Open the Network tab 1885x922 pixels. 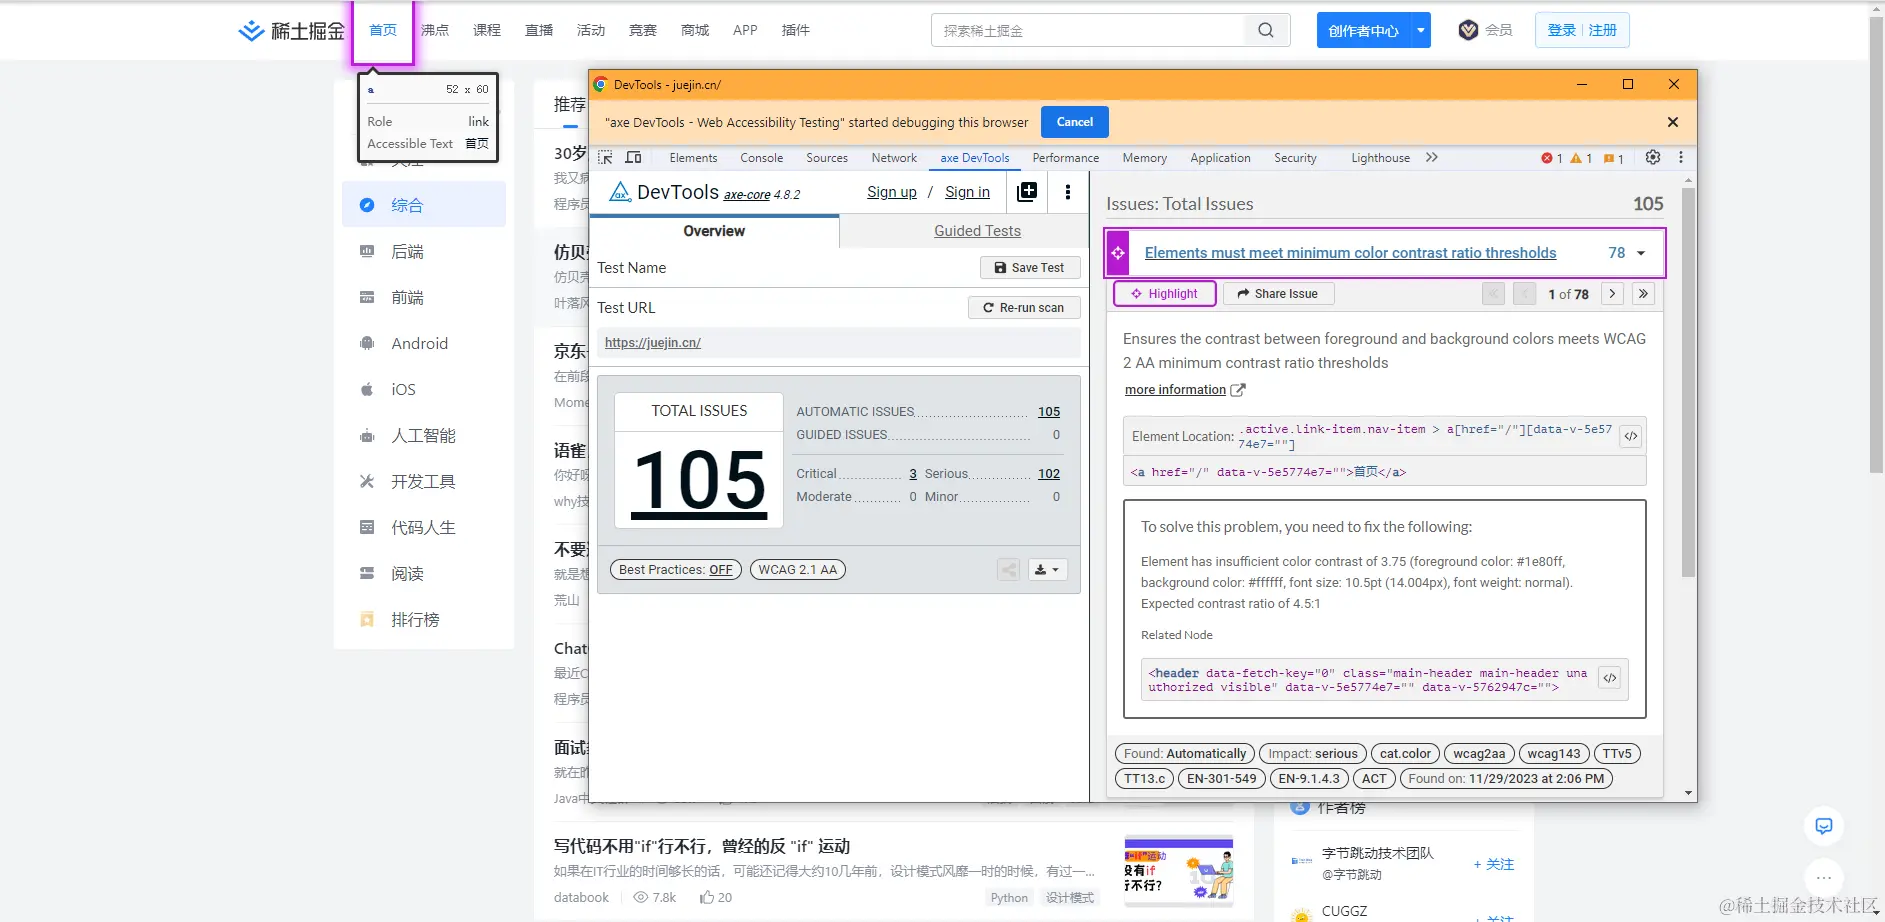894,158
